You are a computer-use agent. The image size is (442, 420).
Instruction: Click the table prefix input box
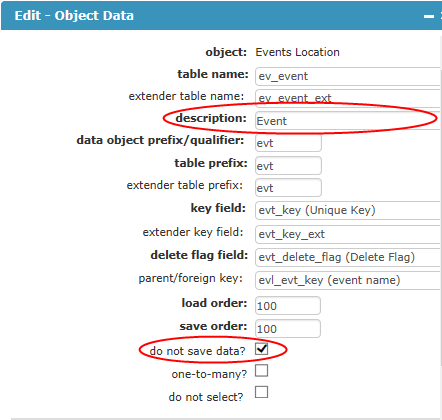[x=288, y=166]
